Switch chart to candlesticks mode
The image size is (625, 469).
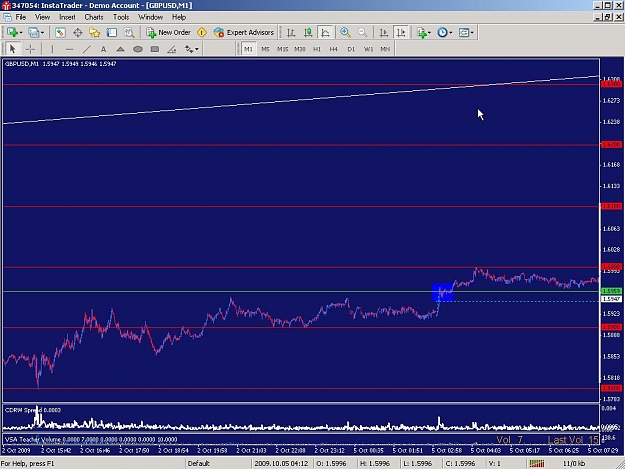pyautogui.click(x=308, y=32)
